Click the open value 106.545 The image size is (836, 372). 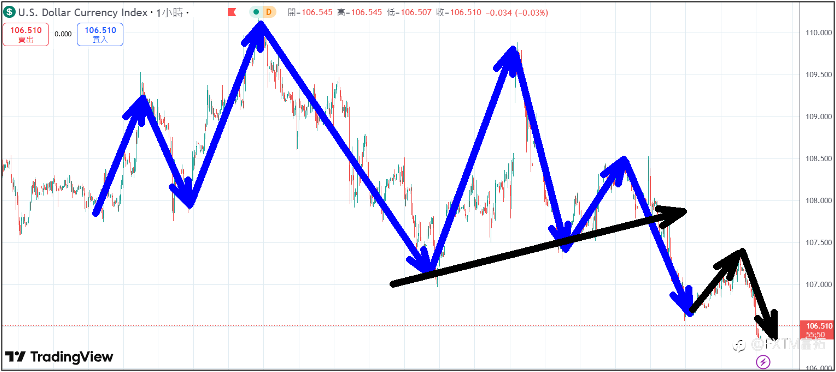point(317,12)
